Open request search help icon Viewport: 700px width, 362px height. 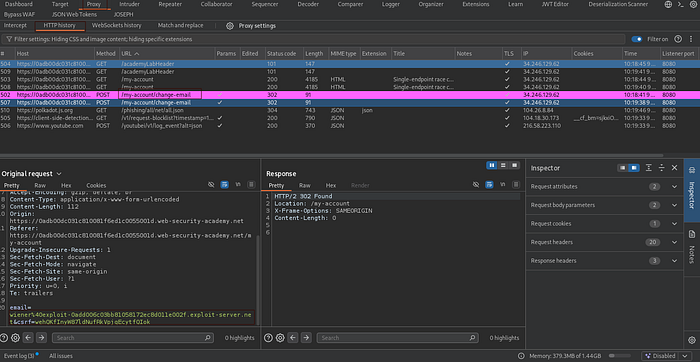[4, 338]
